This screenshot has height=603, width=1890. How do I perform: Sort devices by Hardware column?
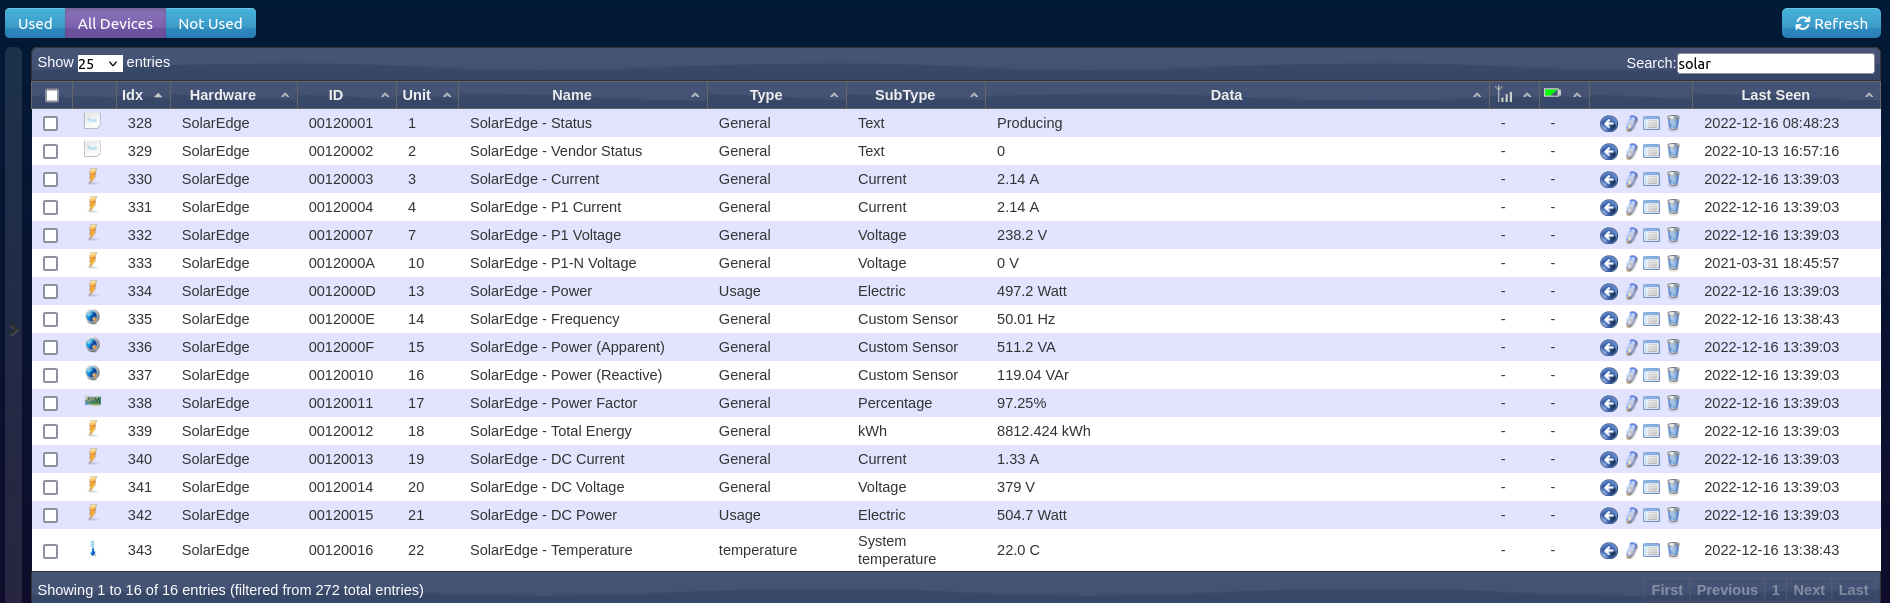[234, 95]
